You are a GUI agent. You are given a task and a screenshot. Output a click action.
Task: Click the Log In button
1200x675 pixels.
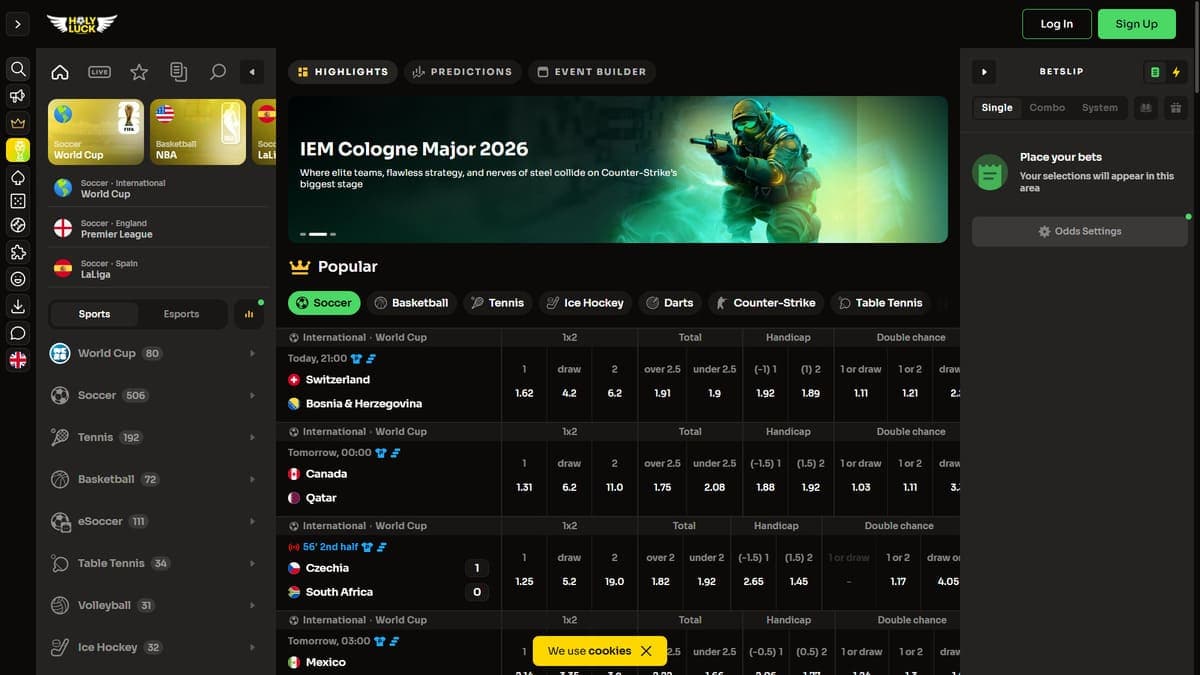tap(1056, 24)
